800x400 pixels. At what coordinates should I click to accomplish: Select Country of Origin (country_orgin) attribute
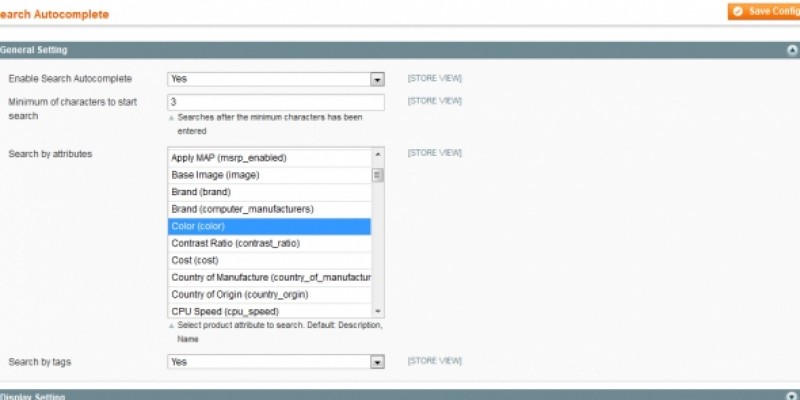point(269,294)
